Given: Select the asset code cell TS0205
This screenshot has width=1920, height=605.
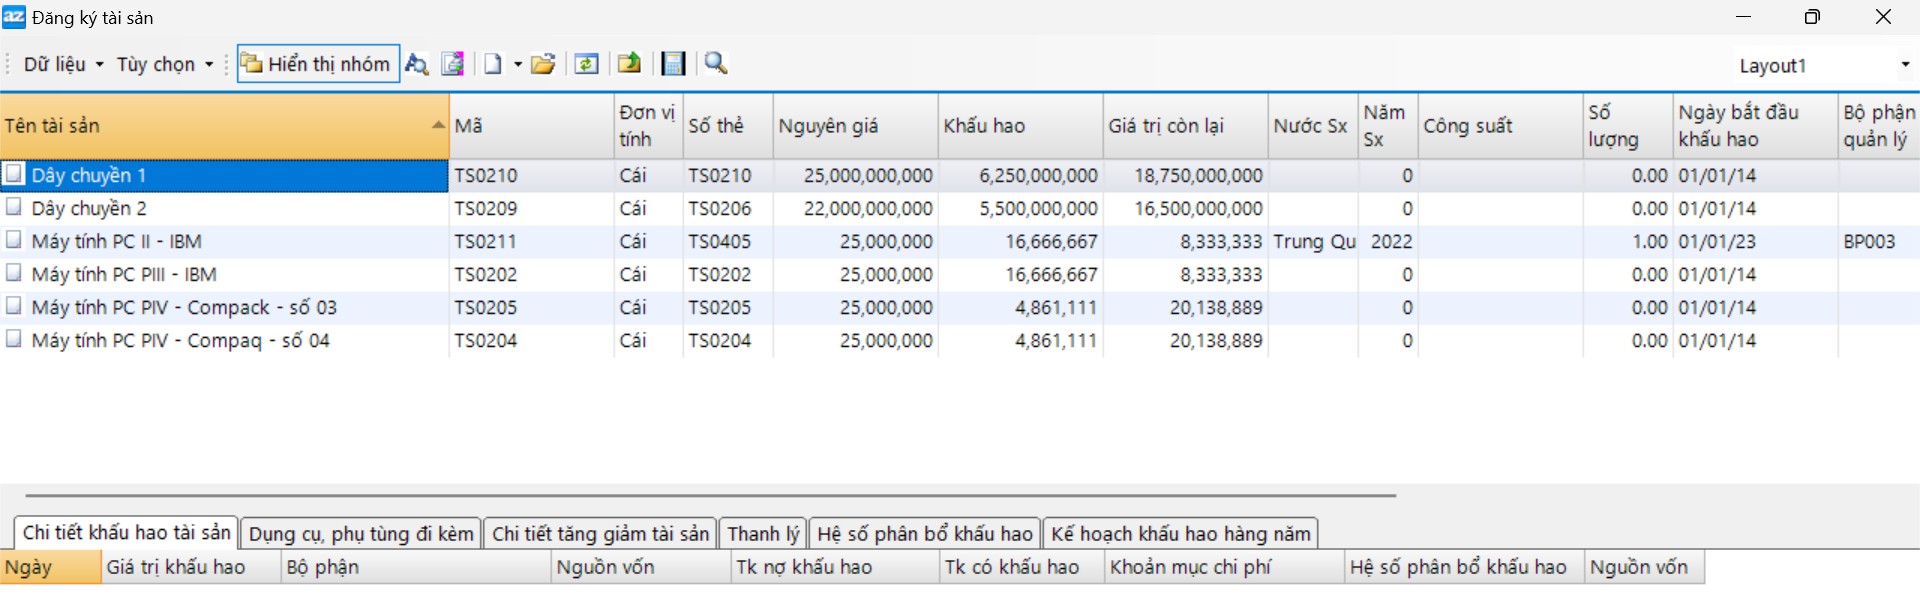Looking at the screenshot, I should [x=486, y=307].
